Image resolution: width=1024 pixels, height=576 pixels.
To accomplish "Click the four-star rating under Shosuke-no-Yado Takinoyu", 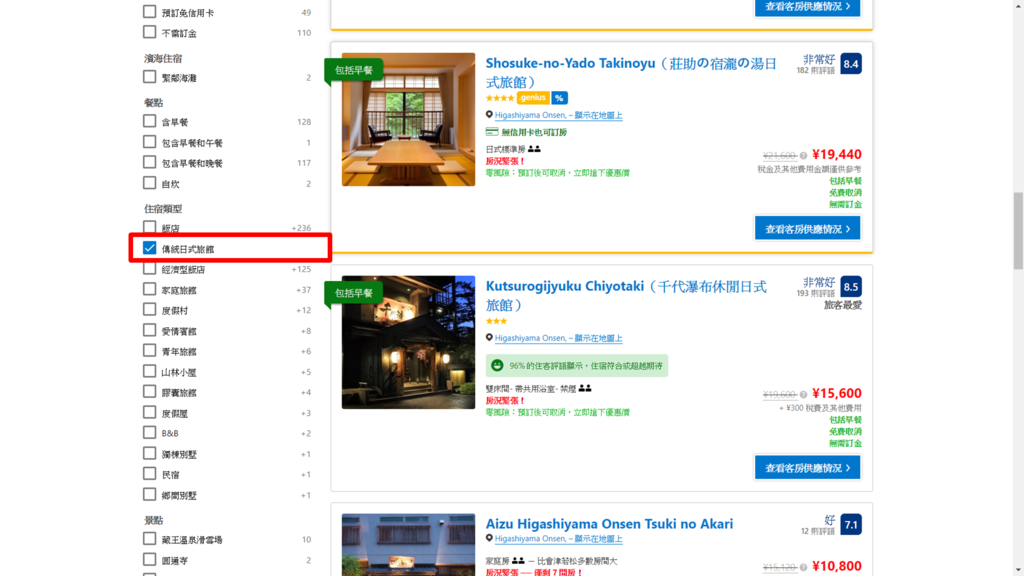I will click(500, 98).
